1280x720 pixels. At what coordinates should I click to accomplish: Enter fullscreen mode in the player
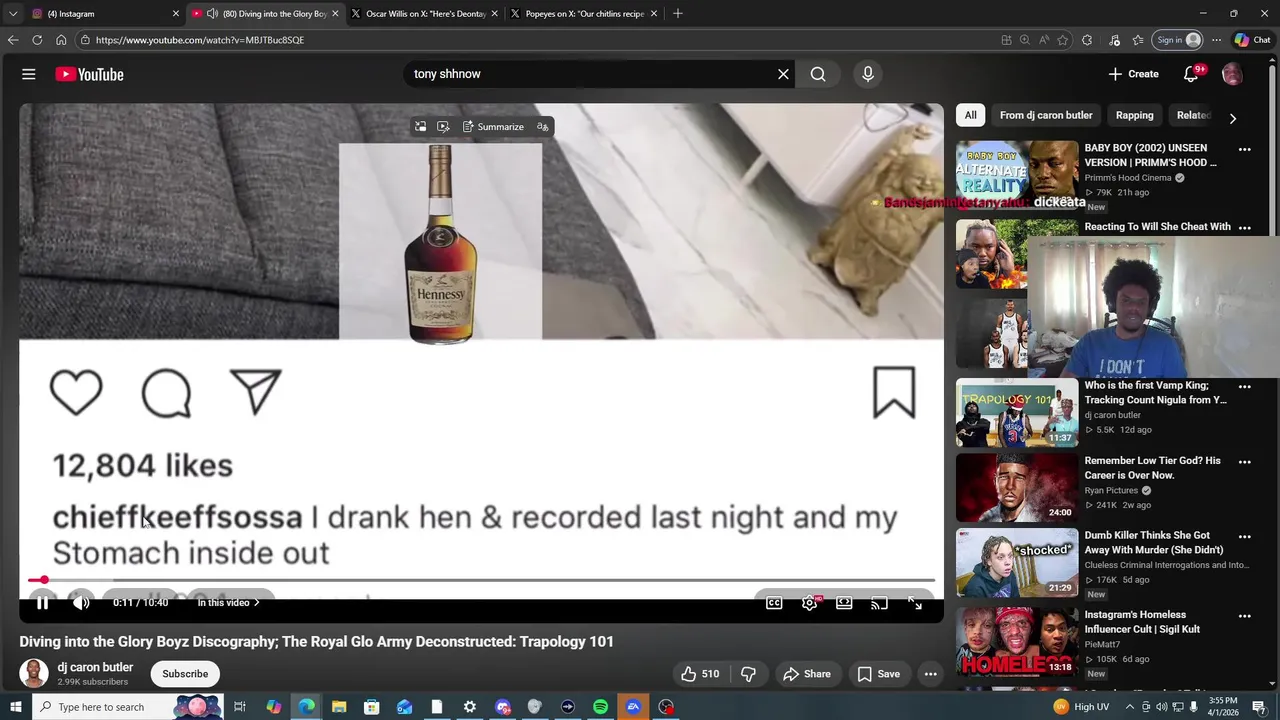point(914,603)
